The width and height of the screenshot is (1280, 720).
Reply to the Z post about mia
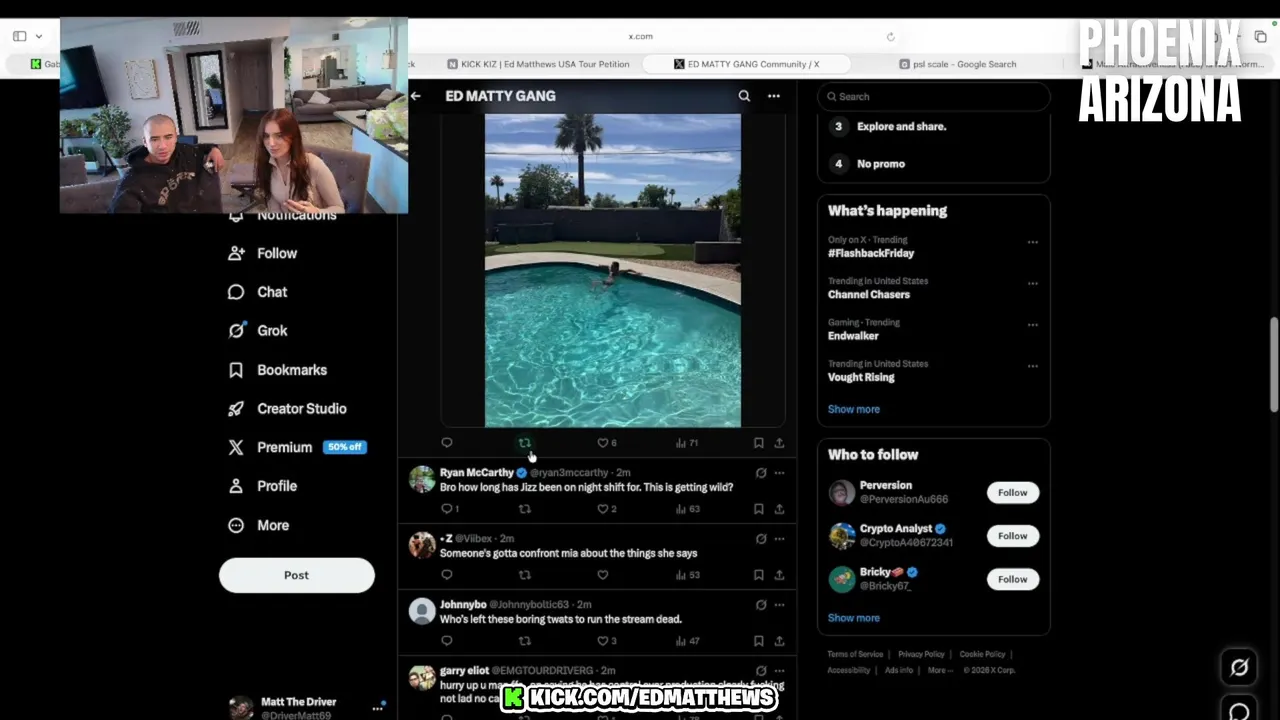(447, 575)
